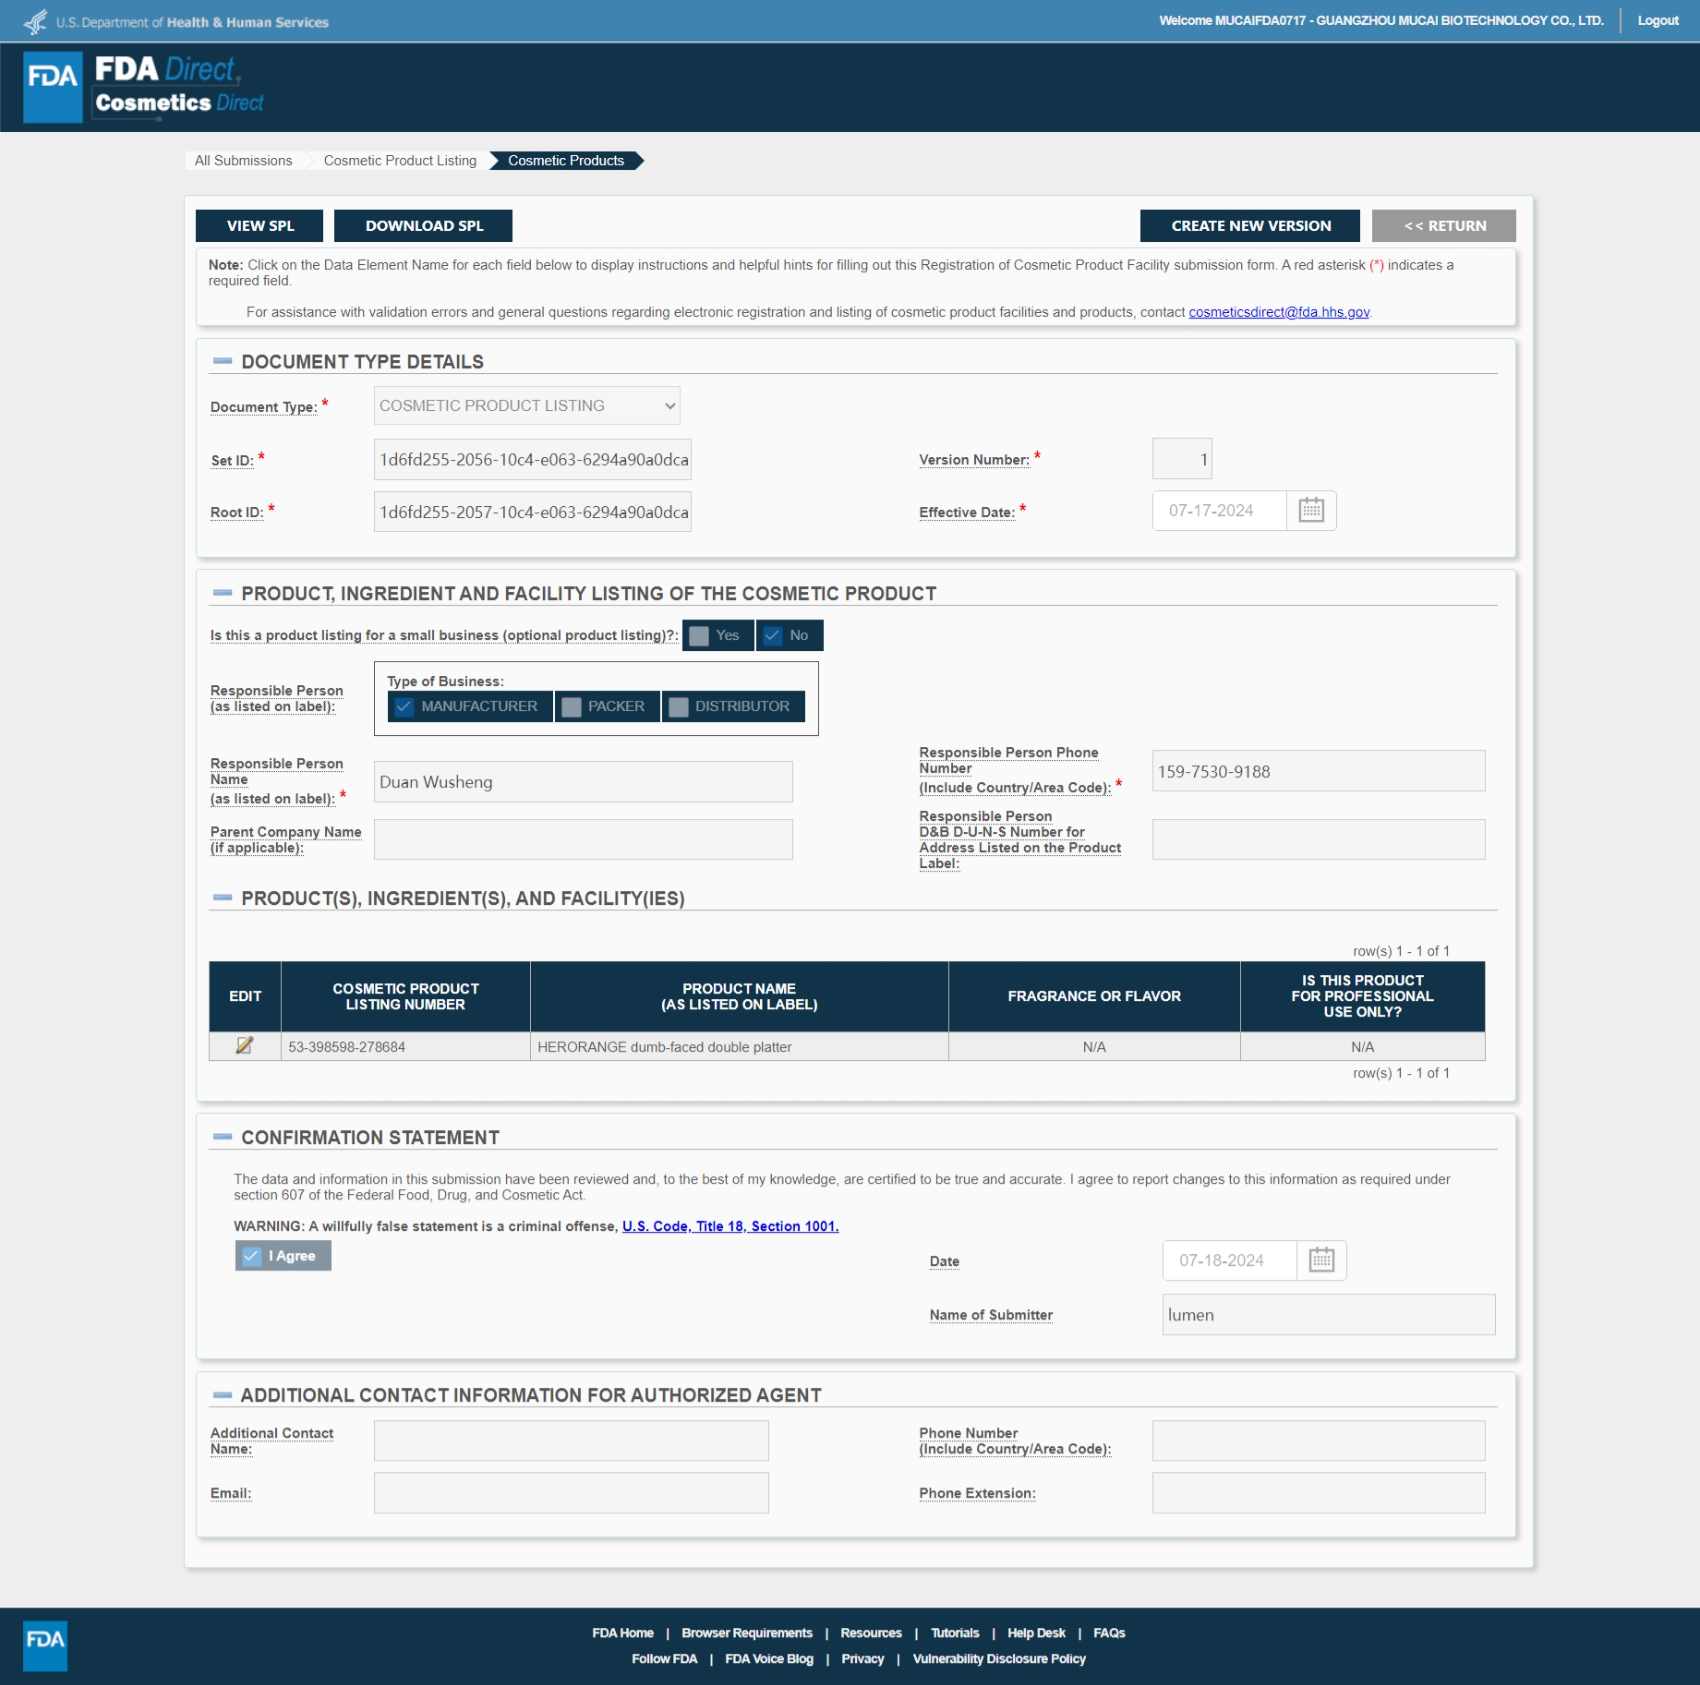
Task: Go to All Submissions breadcrumb
Action: point(243,161)
